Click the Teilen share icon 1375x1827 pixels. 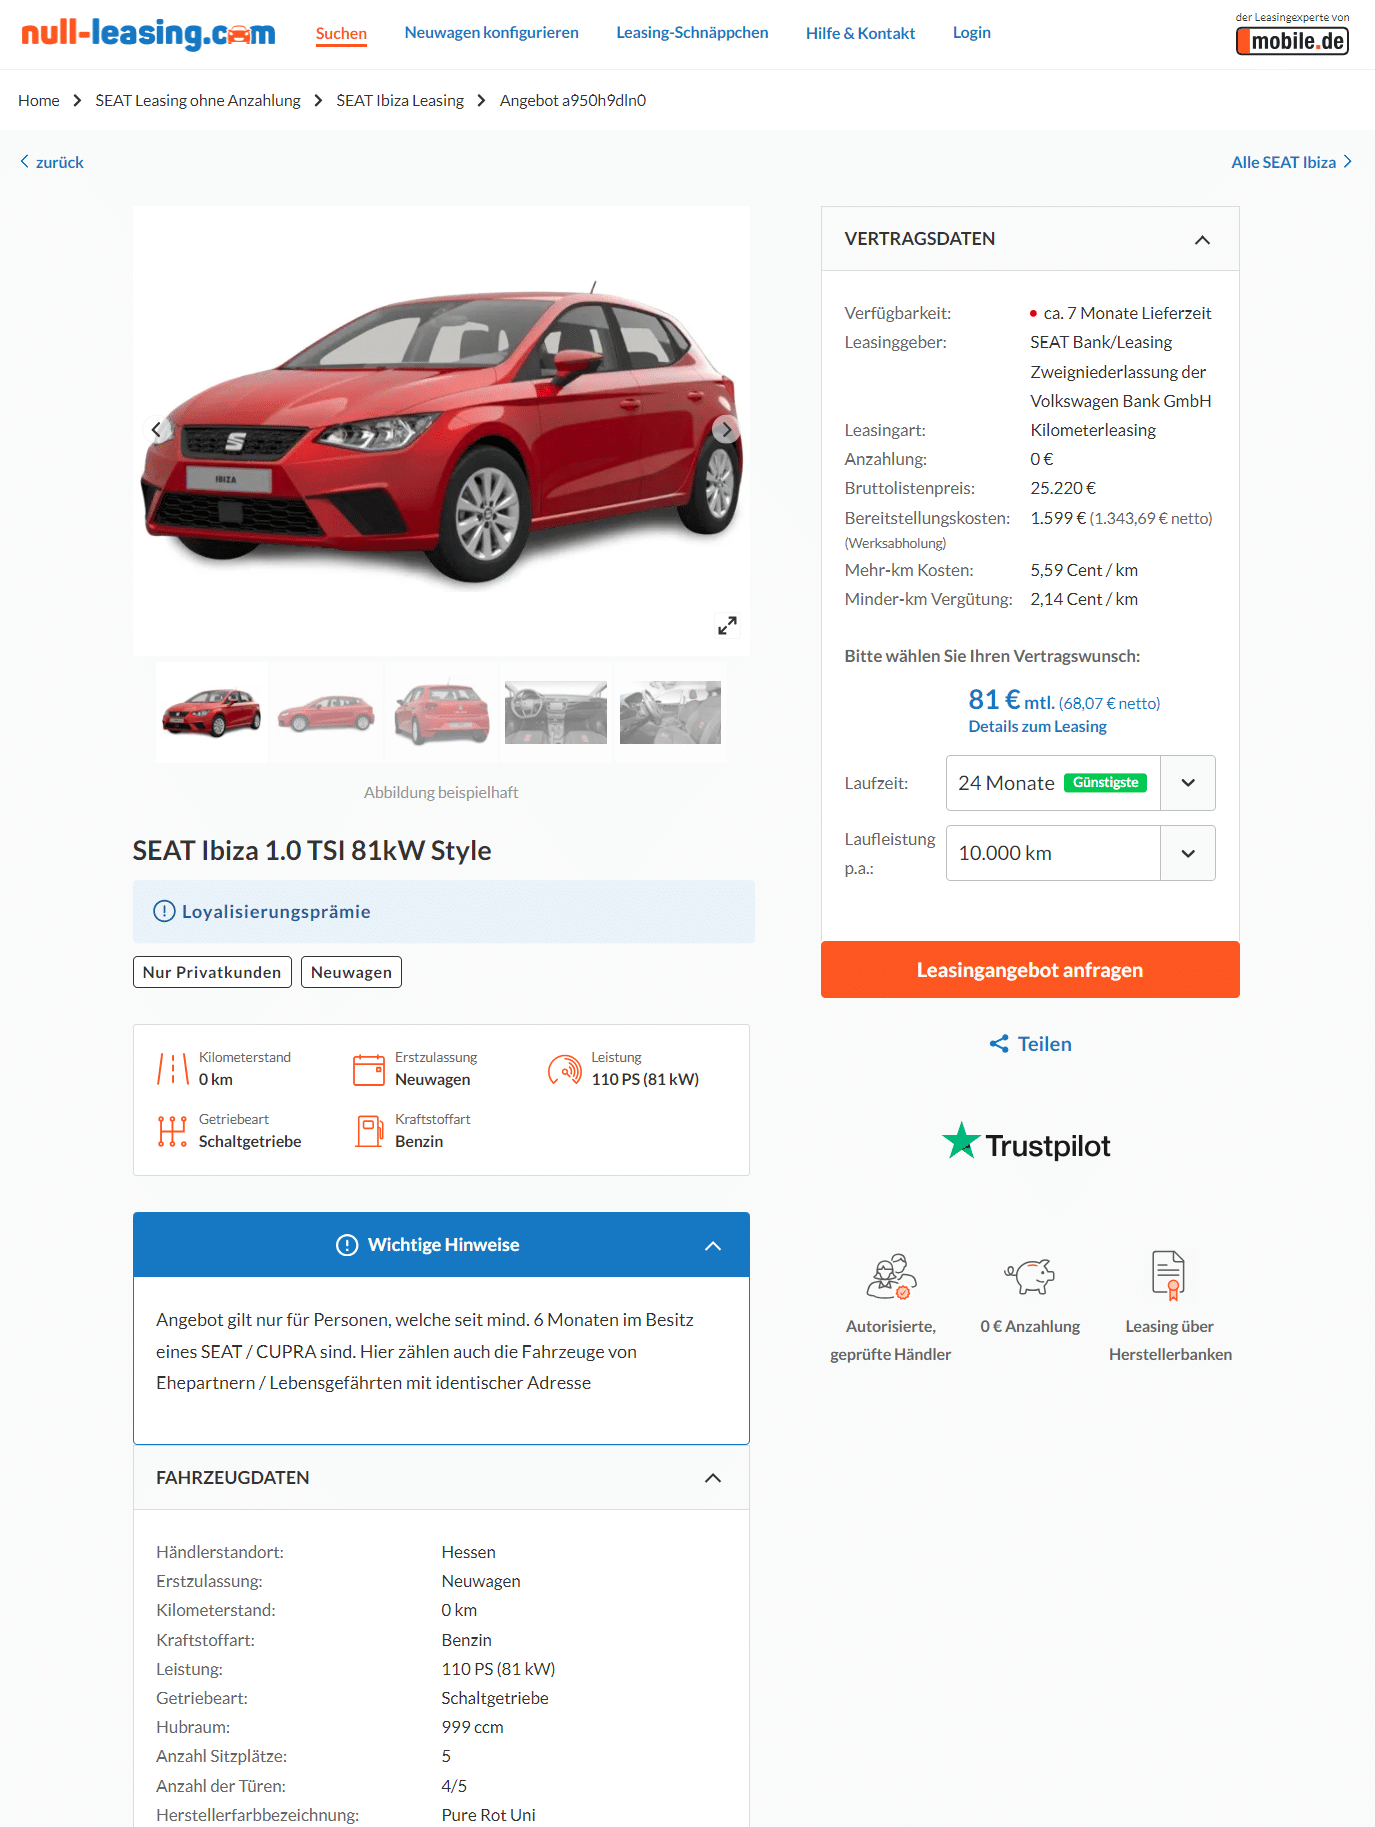coord(999,1044)
